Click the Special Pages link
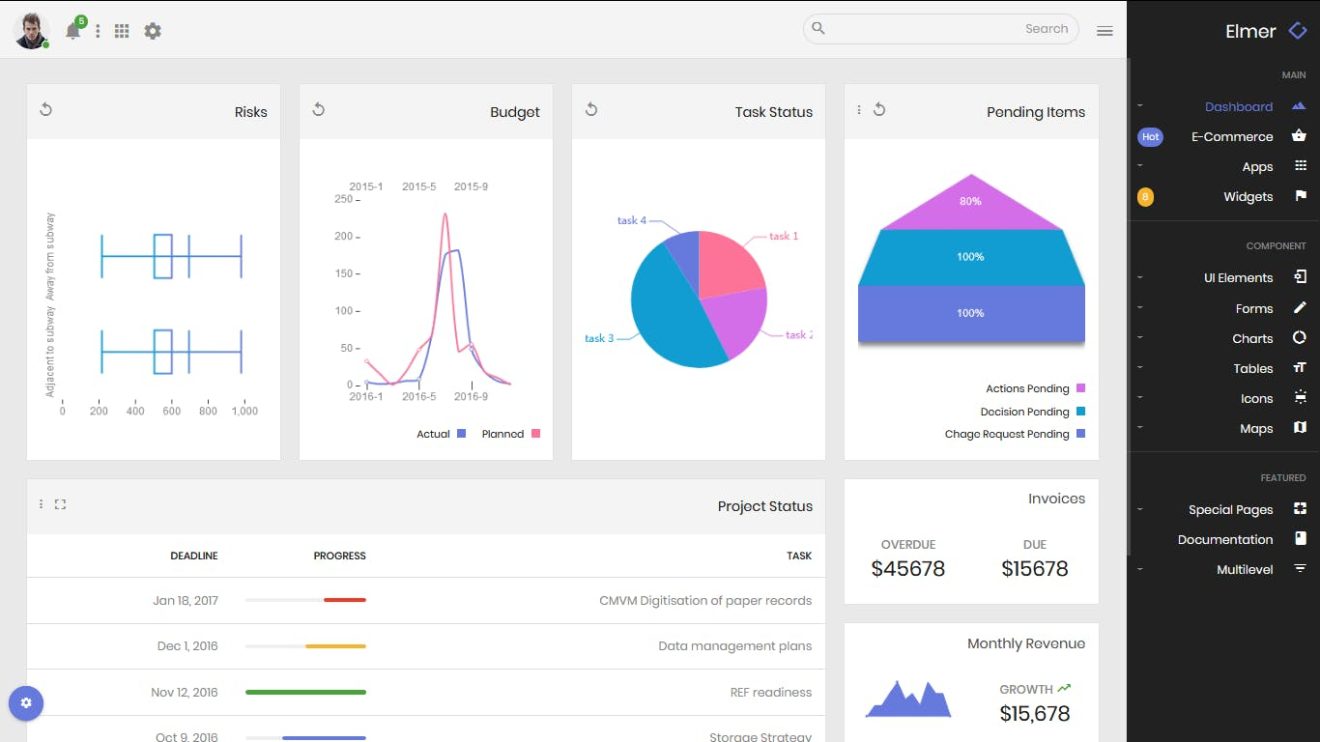The image size is (1320, 742). pyautogui.click(x=1230, y=509)
